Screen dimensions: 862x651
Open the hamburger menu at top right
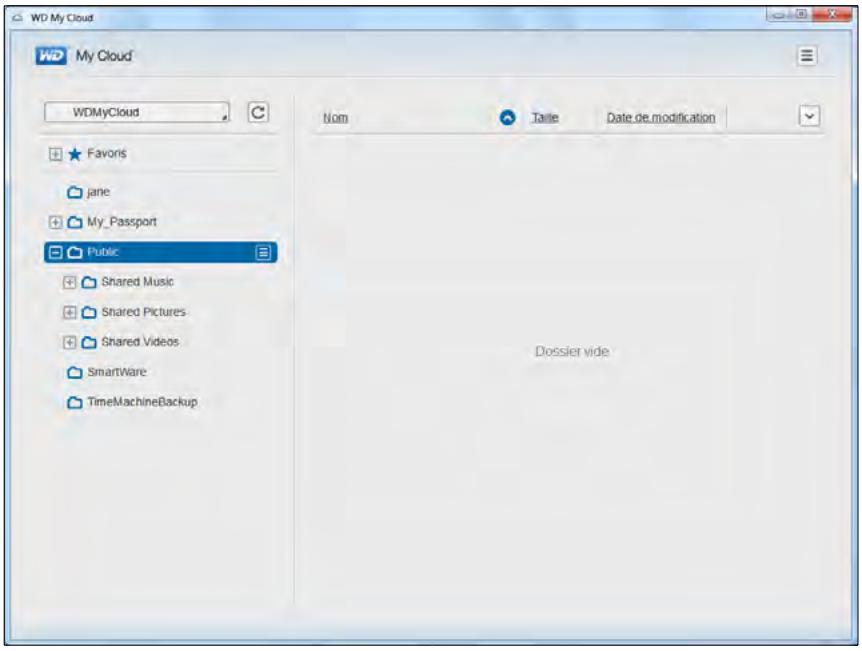click(x=806, y=56)
